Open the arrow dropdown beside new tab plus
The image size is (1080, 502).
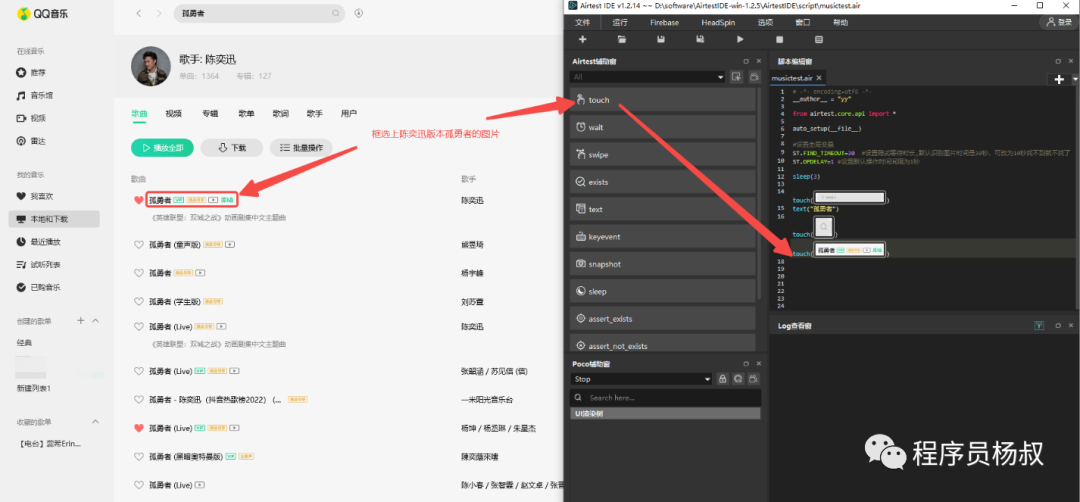[1073, 79]
